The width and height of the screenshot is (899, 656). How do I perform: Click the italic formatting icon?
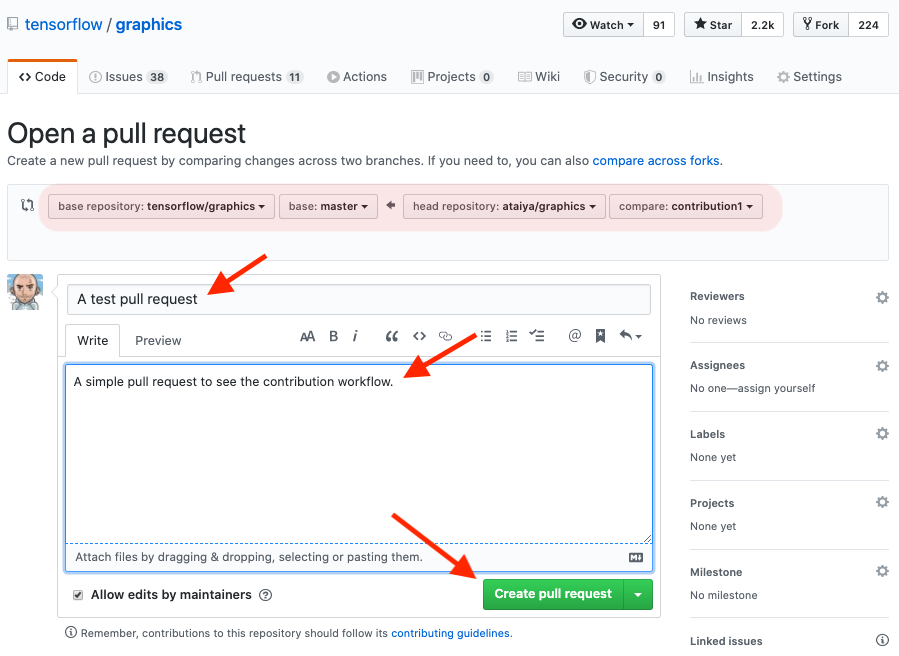pos(355,337)
